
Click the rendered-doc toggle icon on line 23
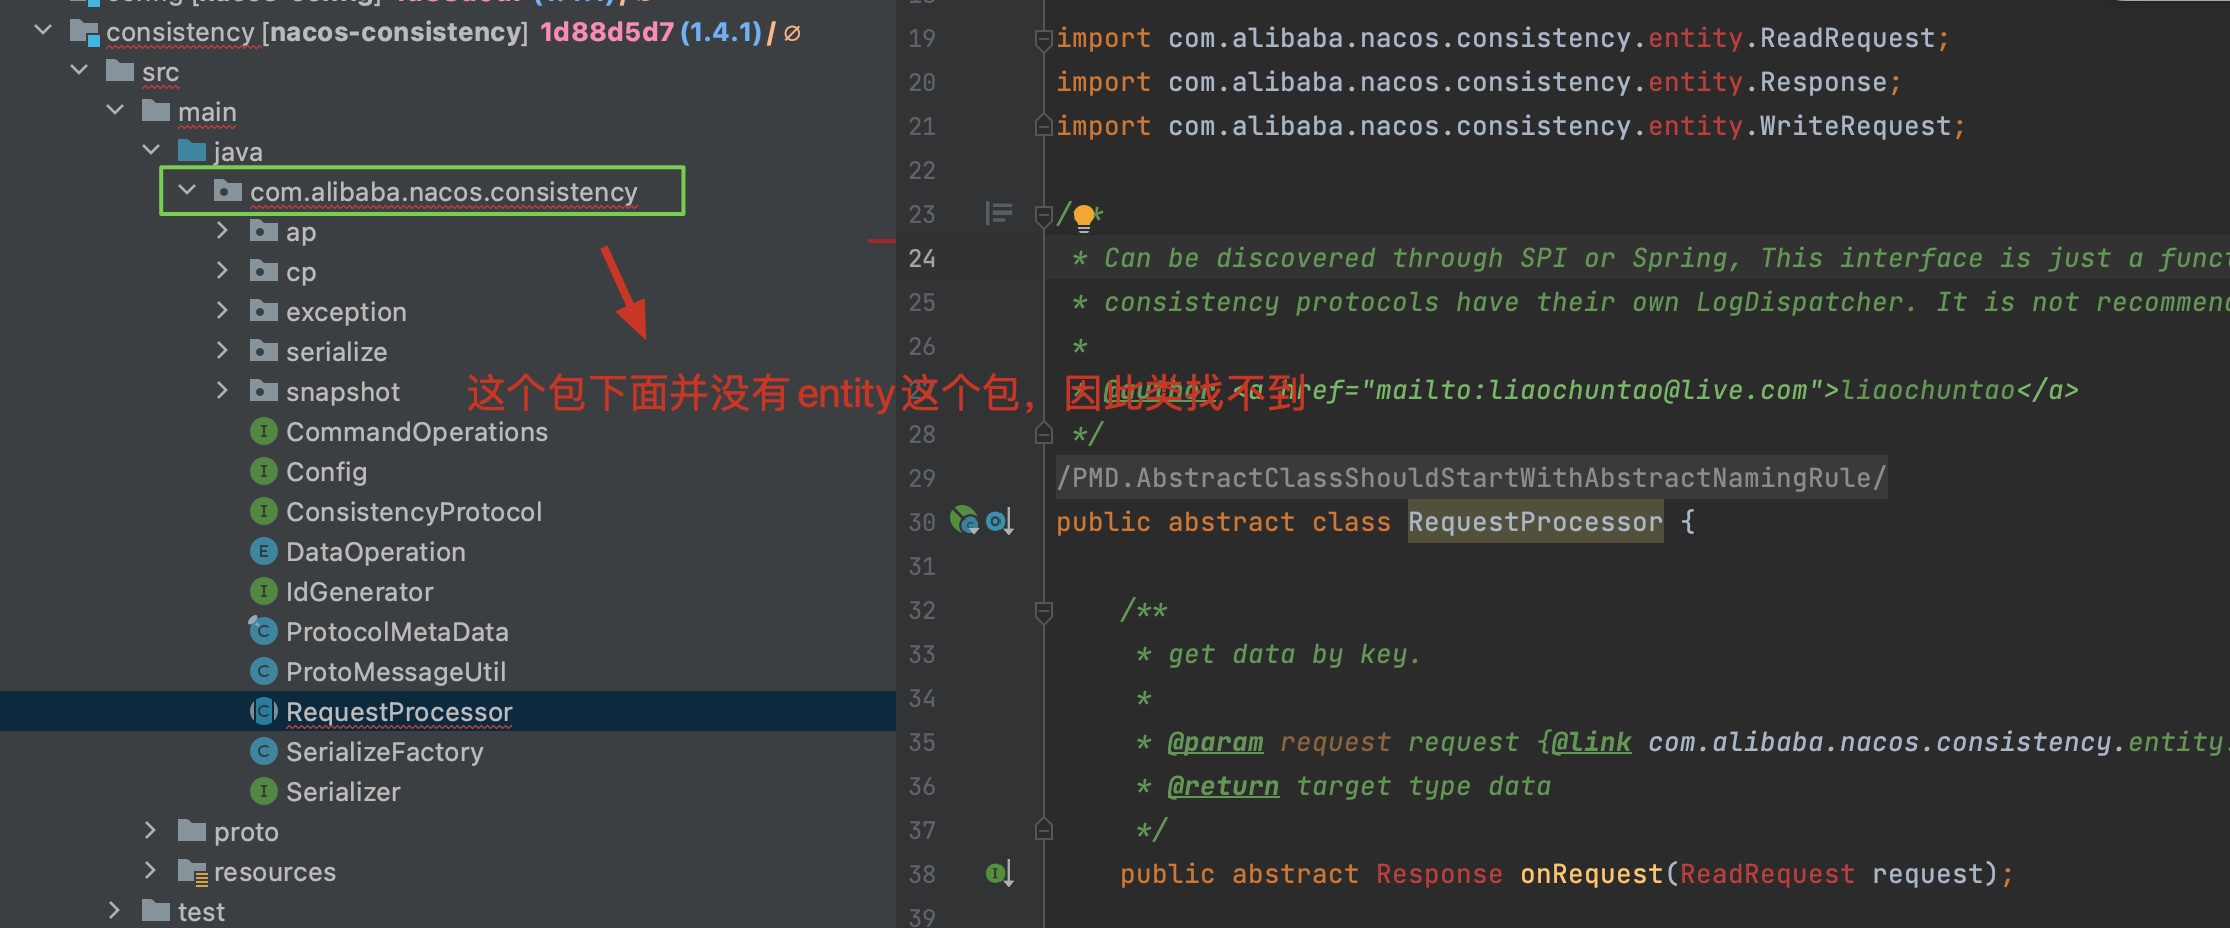coord(998,214)
